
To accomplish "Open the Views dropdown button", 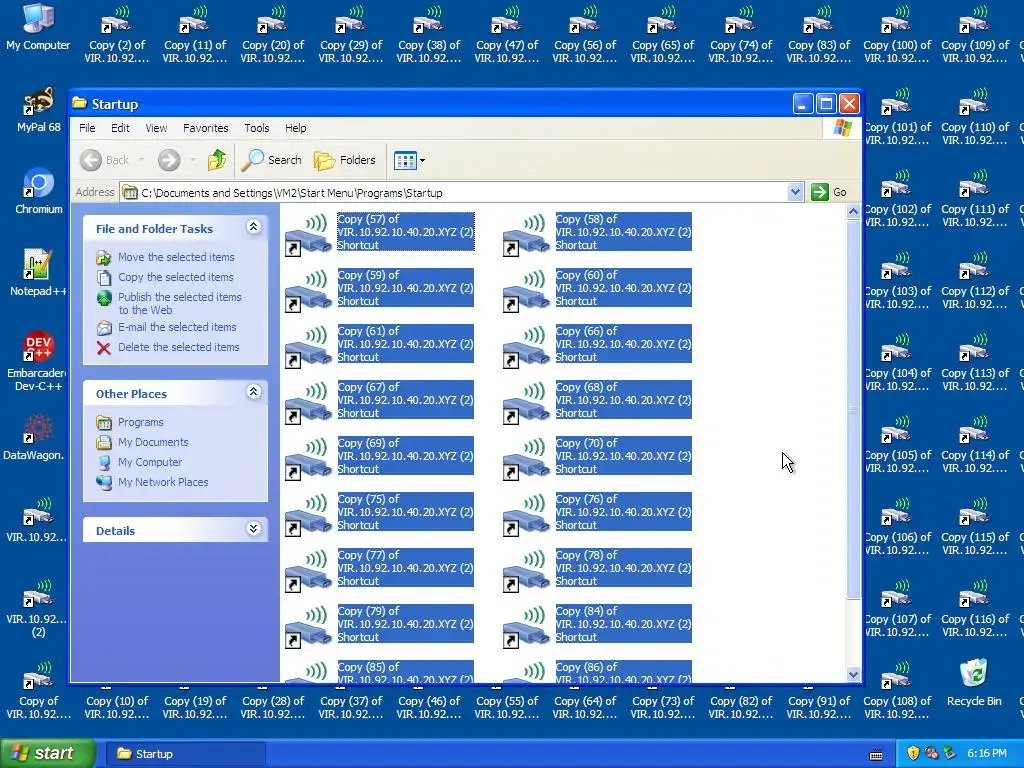I will click(409, 160).
